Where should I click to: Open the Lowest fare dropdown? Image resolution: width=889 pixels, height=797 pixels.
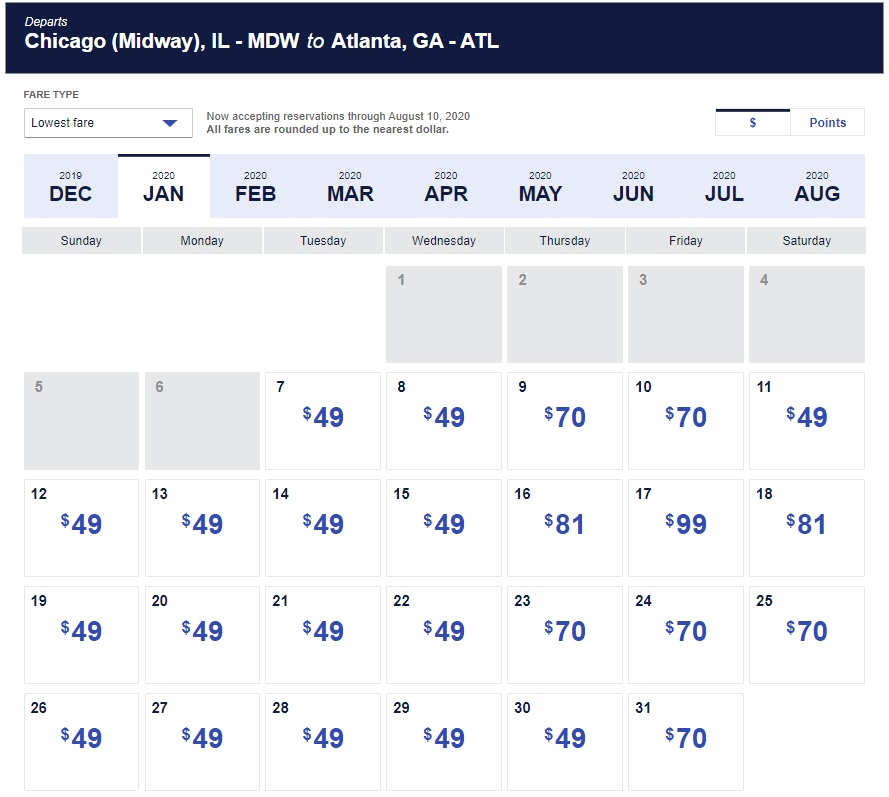coord(108,123)
